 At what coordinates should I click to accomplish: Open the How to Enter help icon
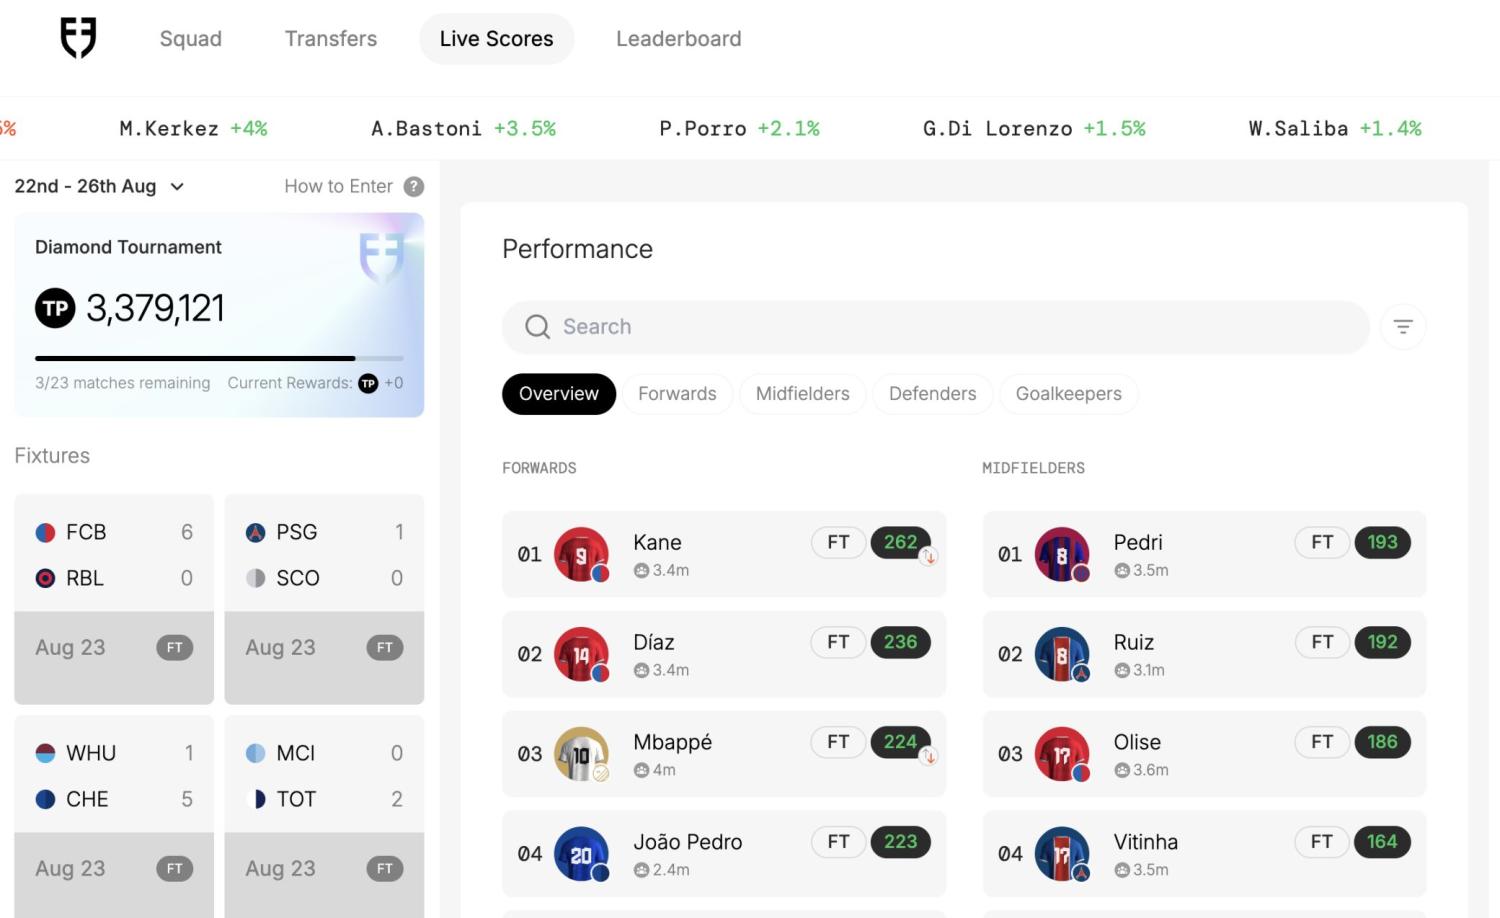[x=414, y=186]
